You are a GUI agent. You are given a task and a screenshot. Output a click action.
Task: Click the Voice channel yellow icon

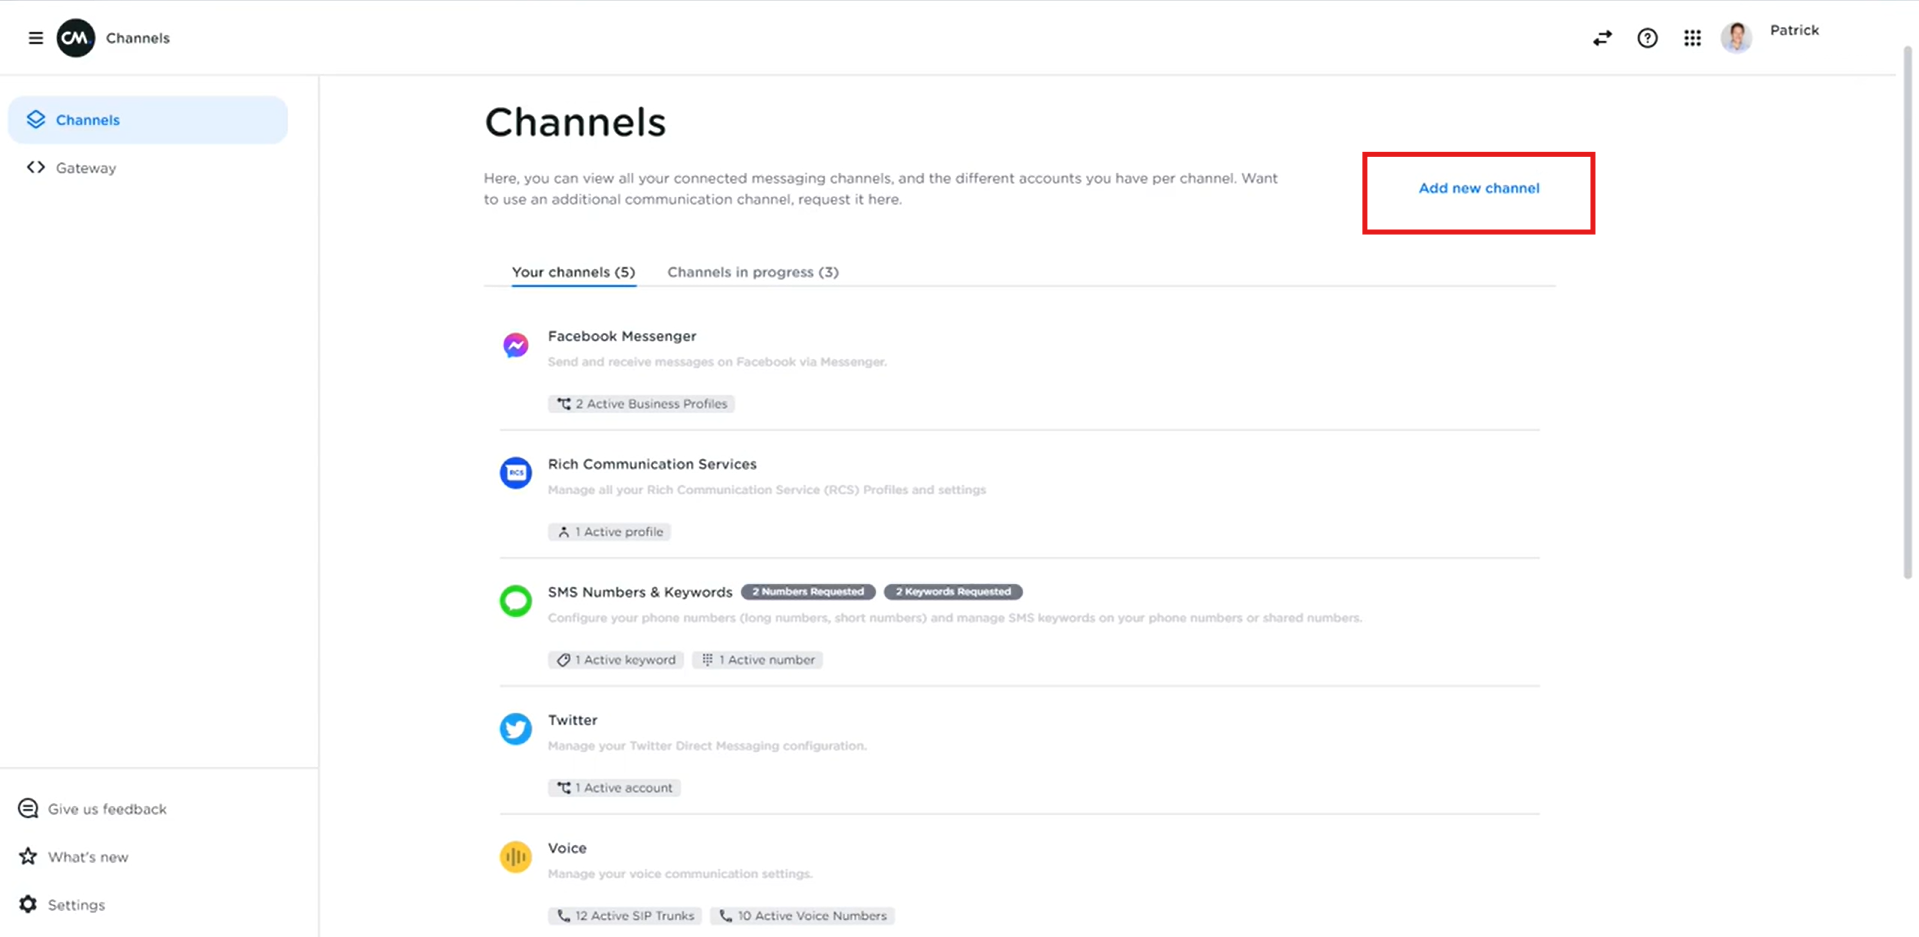(516, 857)
